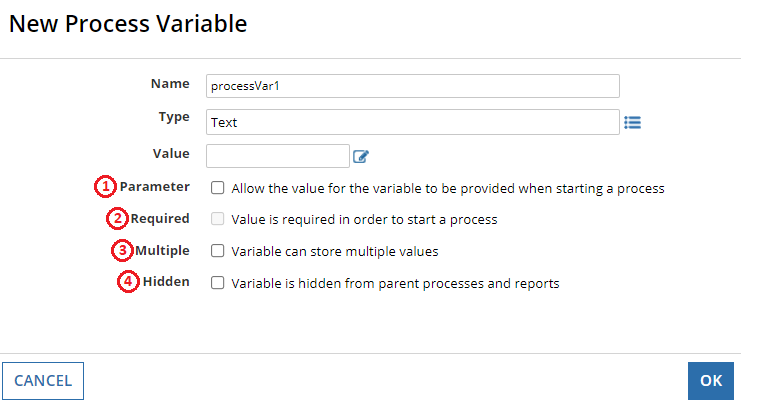
Task: Click the 'Variable can store multiple values' text
Action: click(x=334, y=252)
